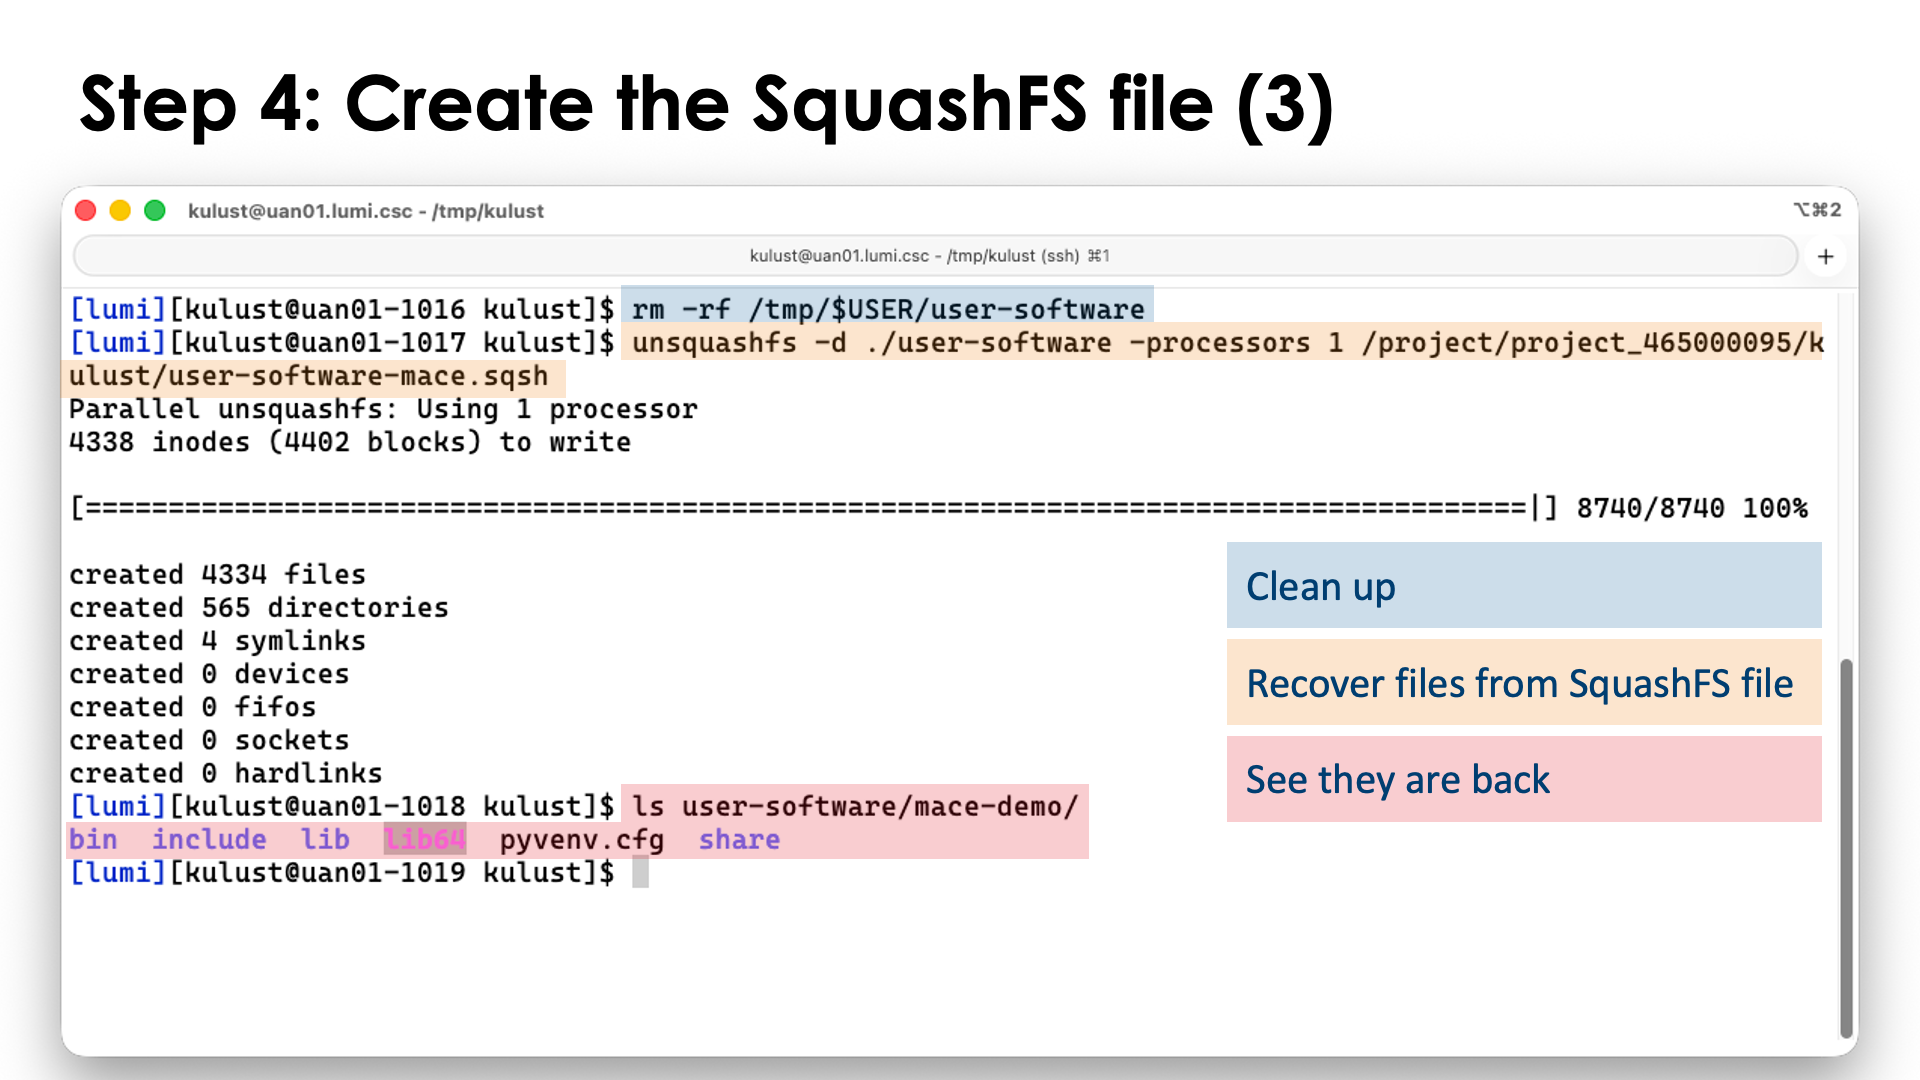Click the pyvenv.cfg filename in output
The width and height of the screenshot is (1920, 1080).
click(x=584, y=839)
